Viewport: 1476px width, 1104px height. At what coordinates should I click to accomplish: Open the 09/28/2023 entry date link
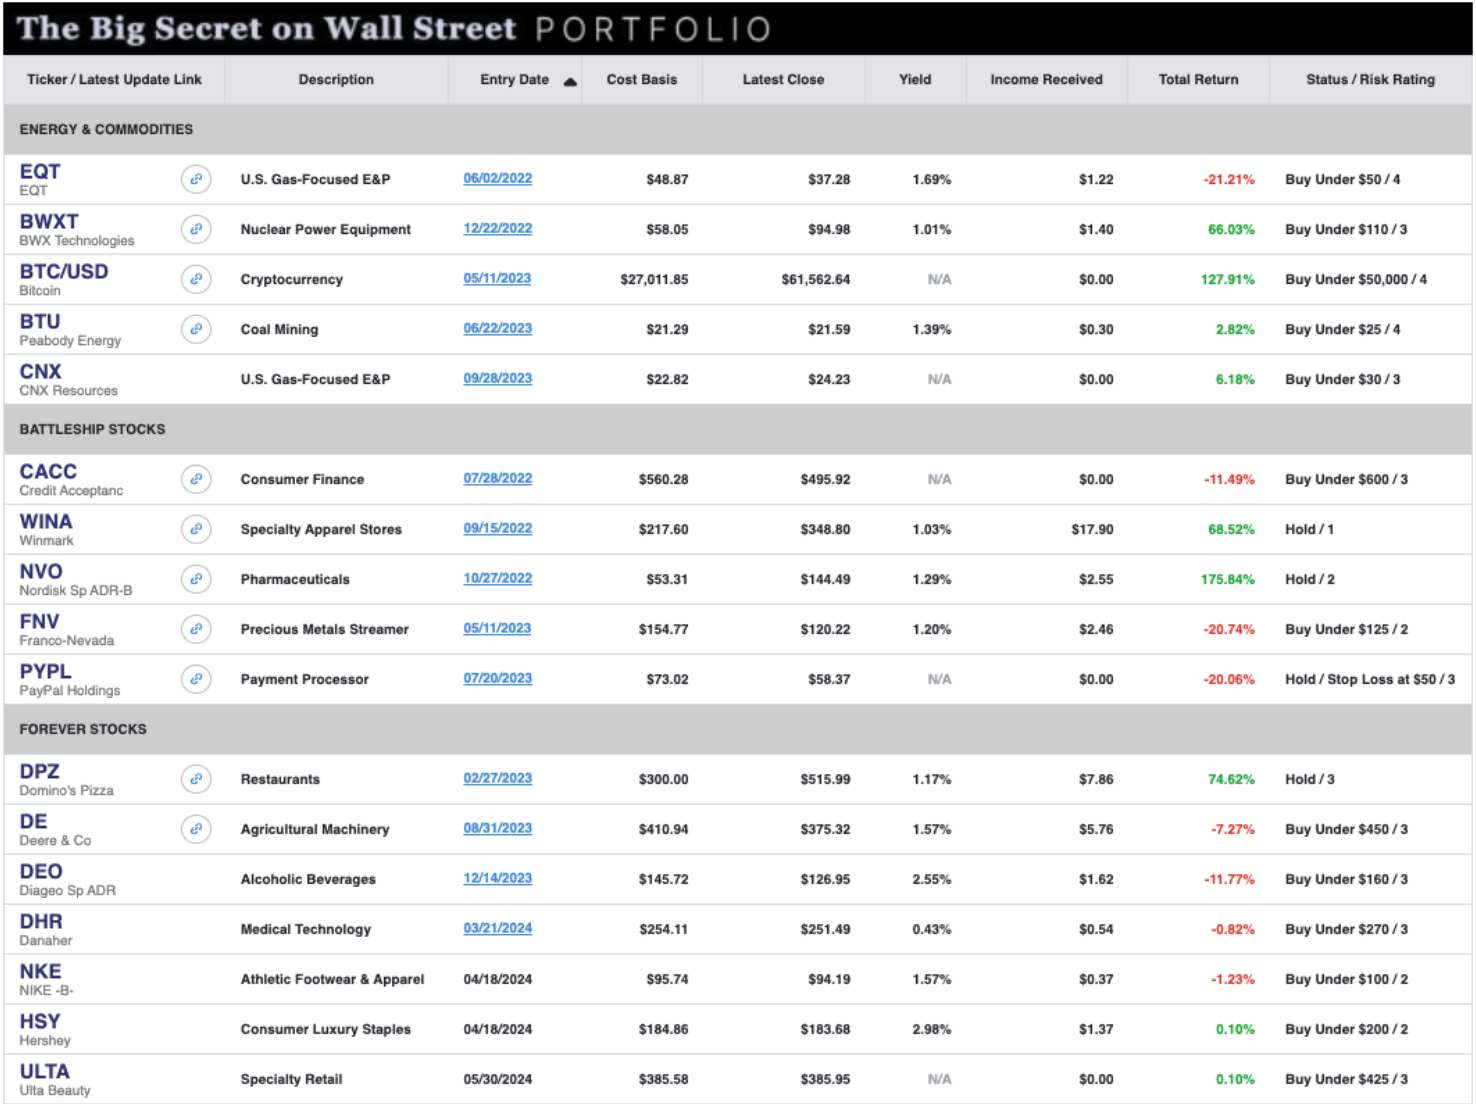coord(498,379)
